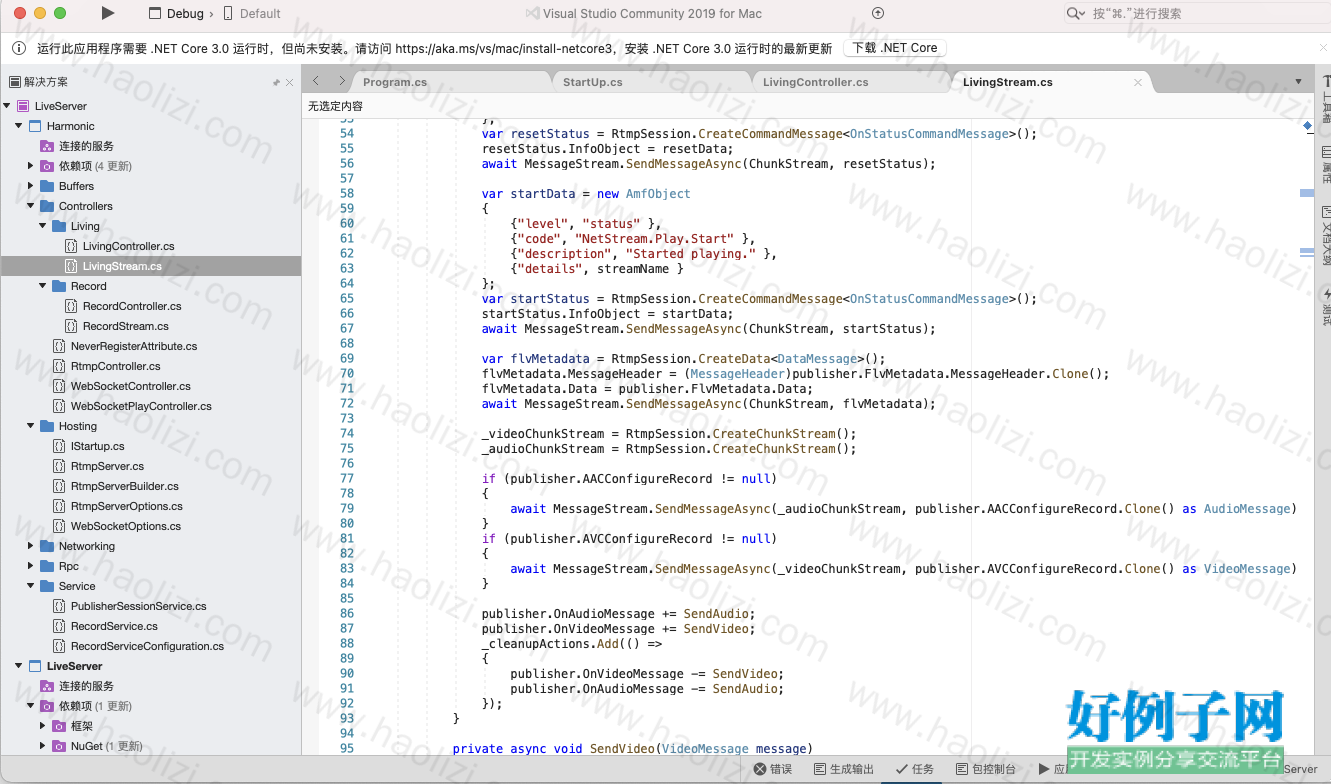The image size is (1331, 784).
Task: Switch to the Program.cs tab
Action: (x=395, y=82)
